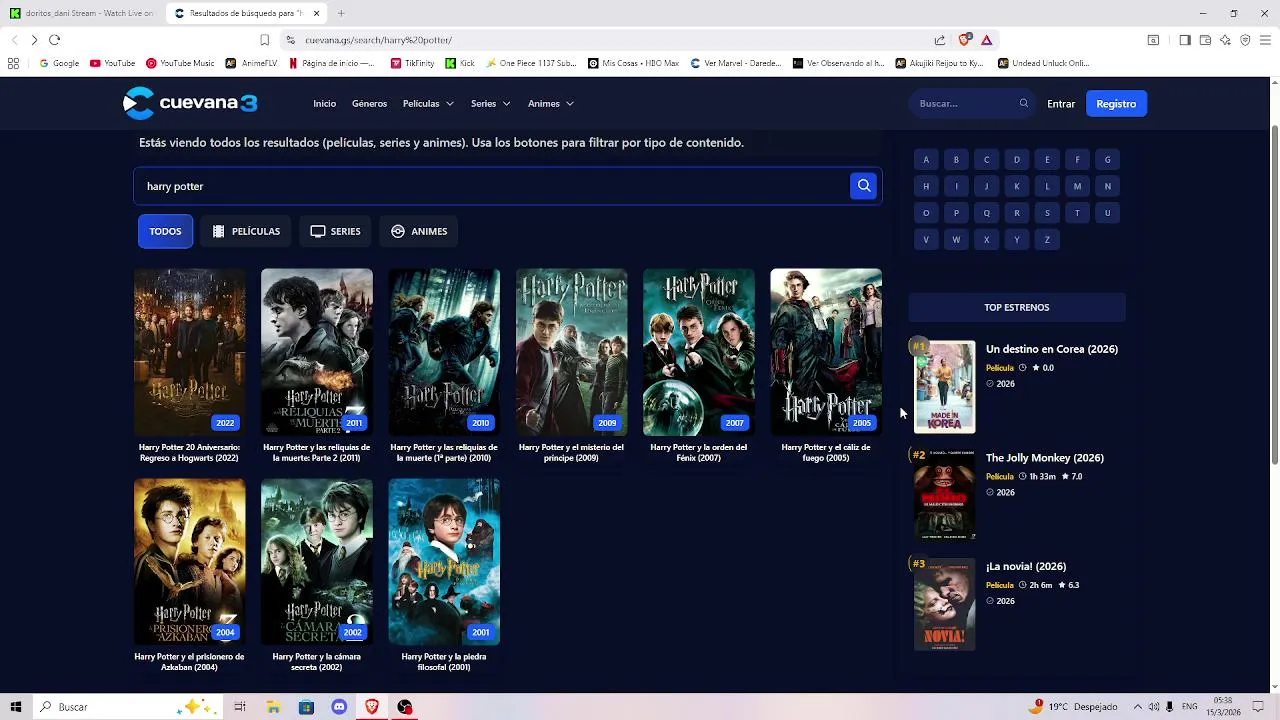Click the magnifier icon in header Buscar field
Screen dimensions: 1280x720
coord(1023,103)
